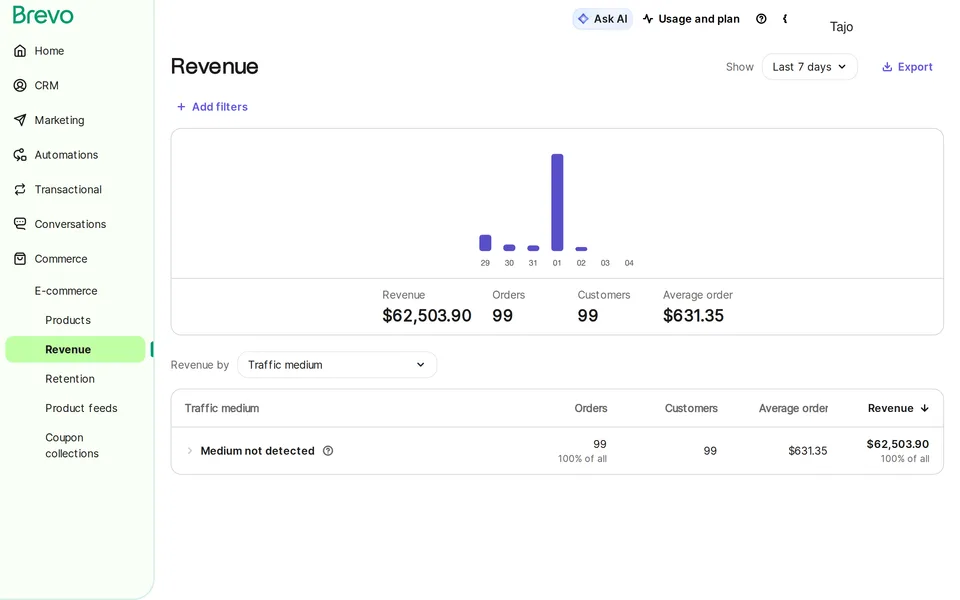Click the page heading Revenue
This screenshot has height=600, width=960.
214,66
